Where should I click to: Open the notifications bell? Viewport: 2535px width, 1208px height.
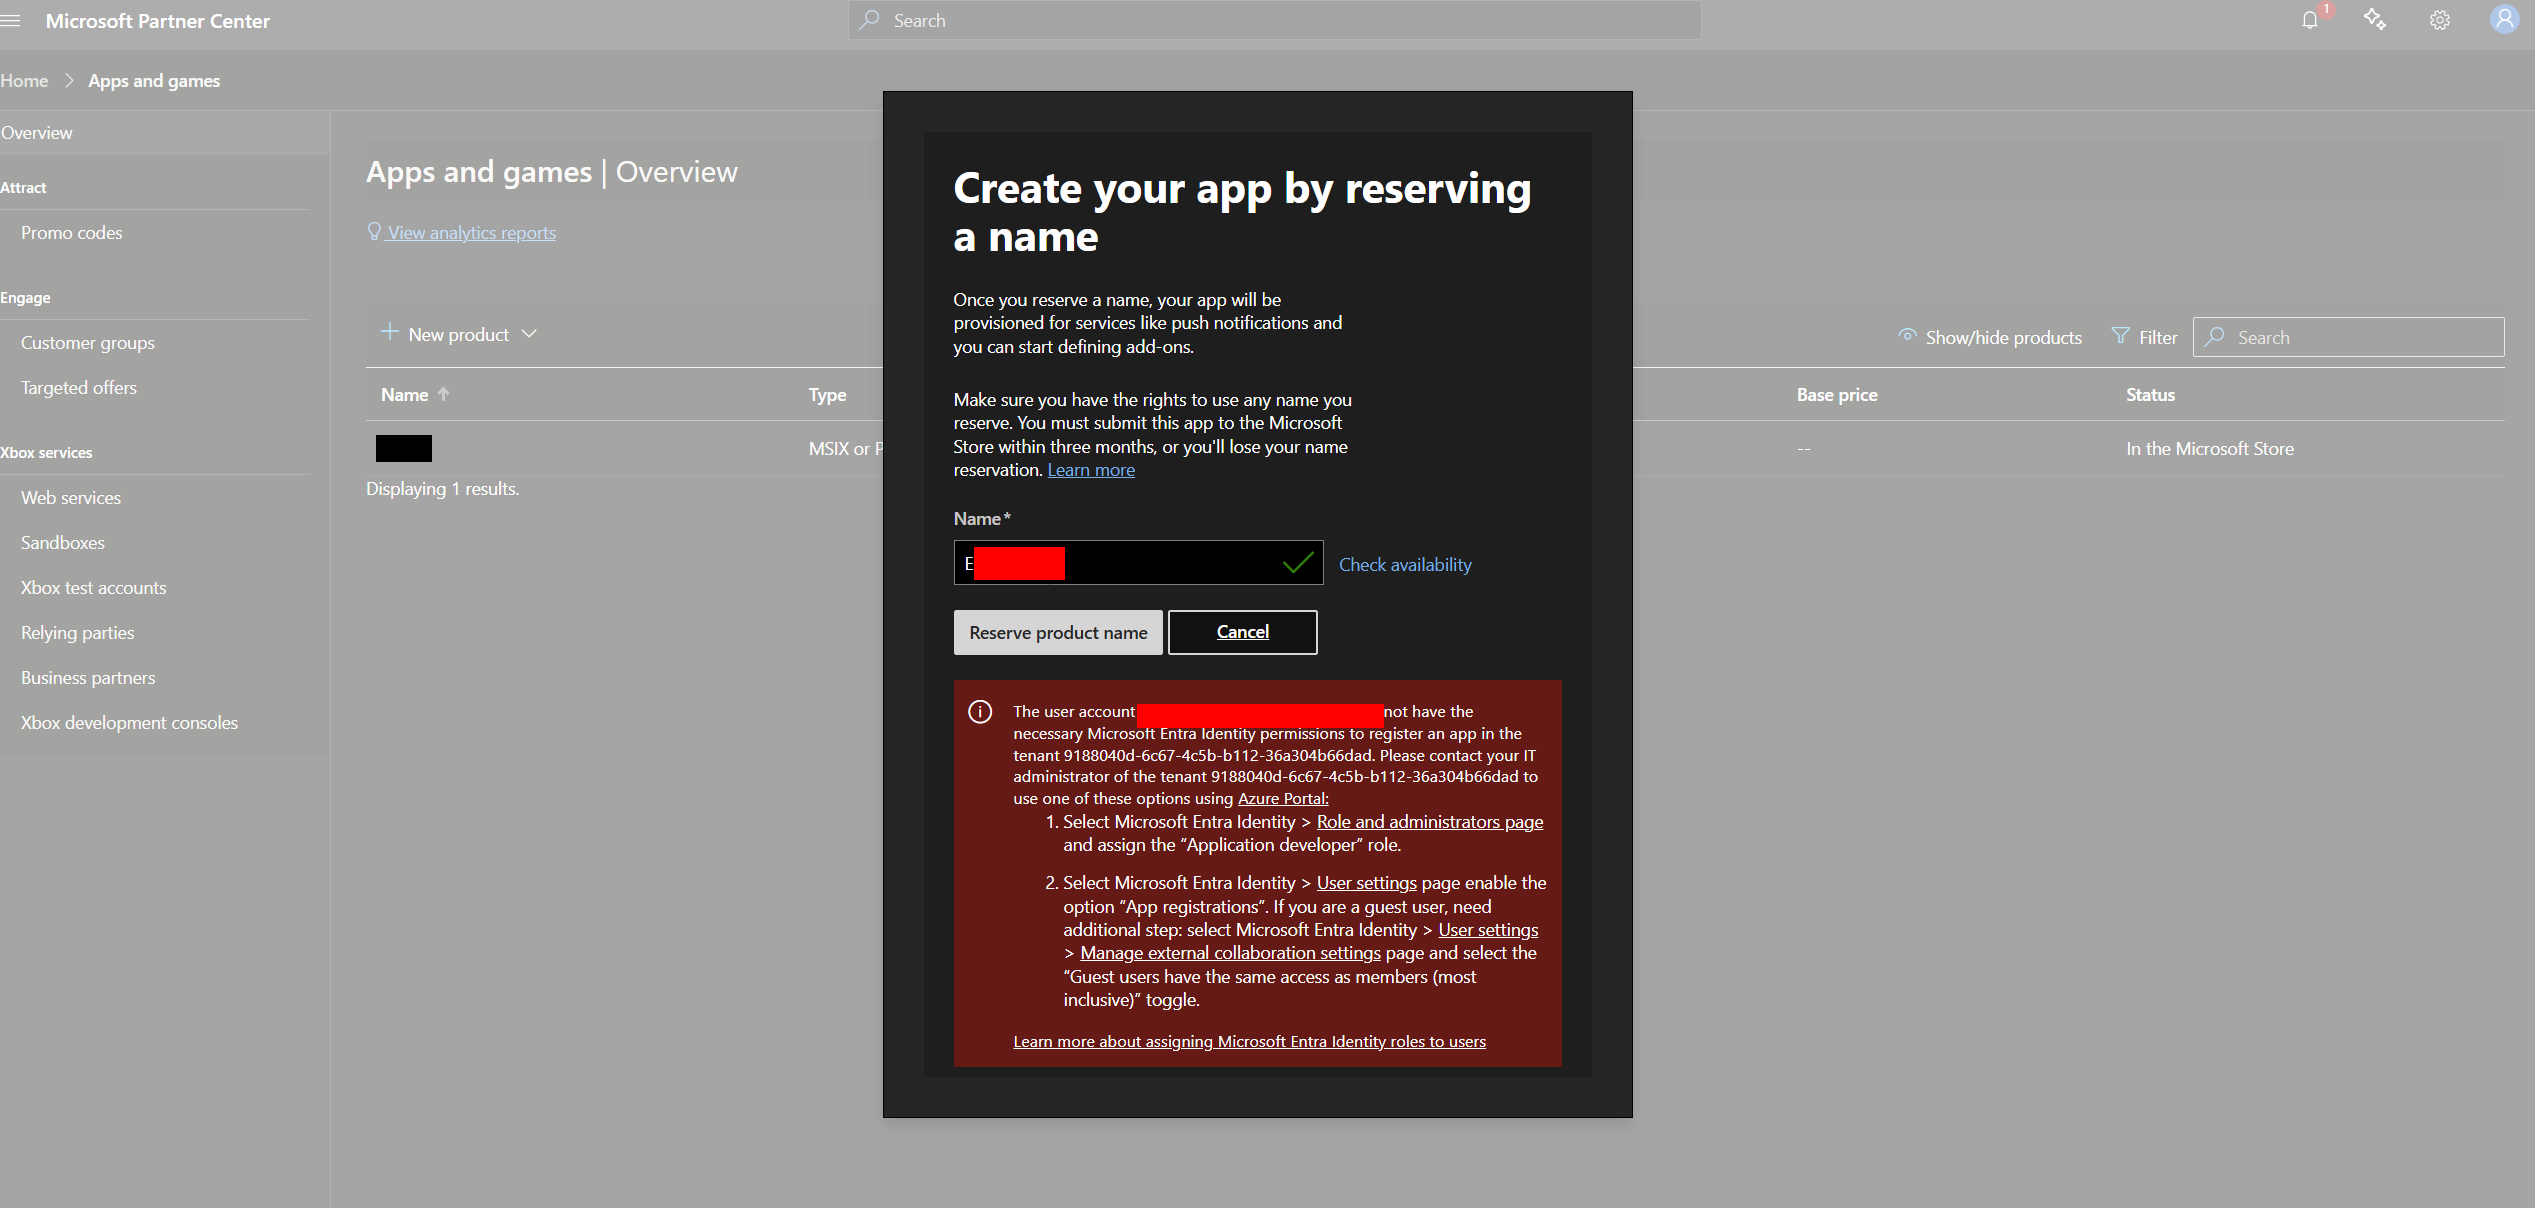coord(2310,20)
